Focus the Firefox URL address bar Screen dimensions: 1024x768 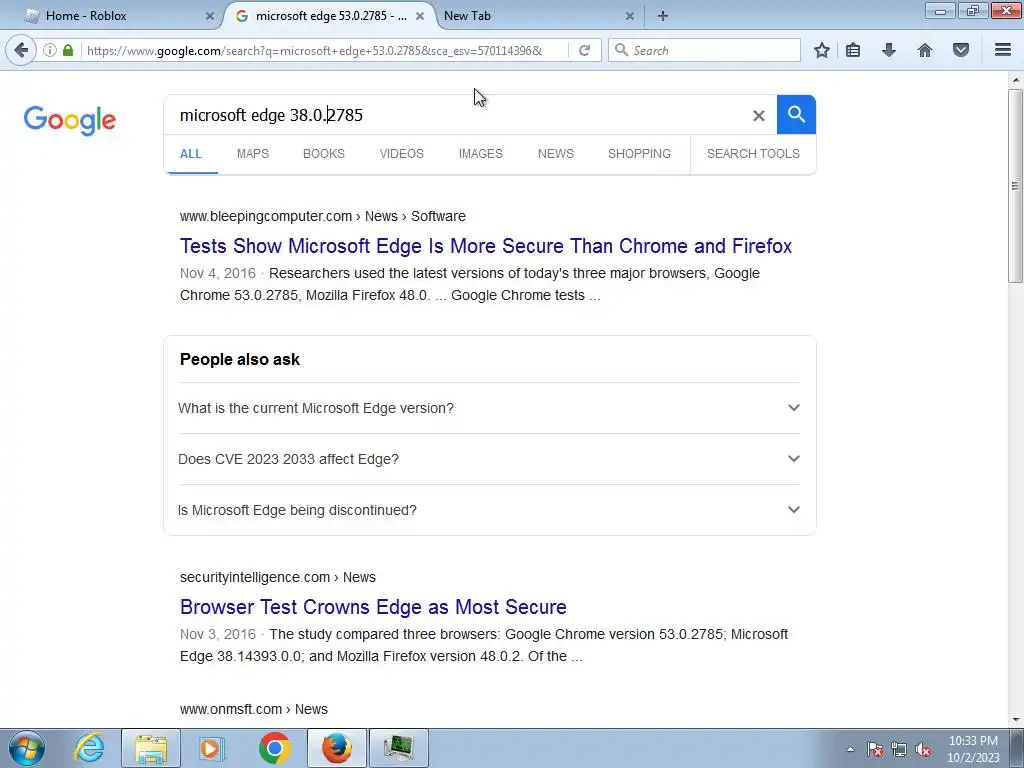323,50
